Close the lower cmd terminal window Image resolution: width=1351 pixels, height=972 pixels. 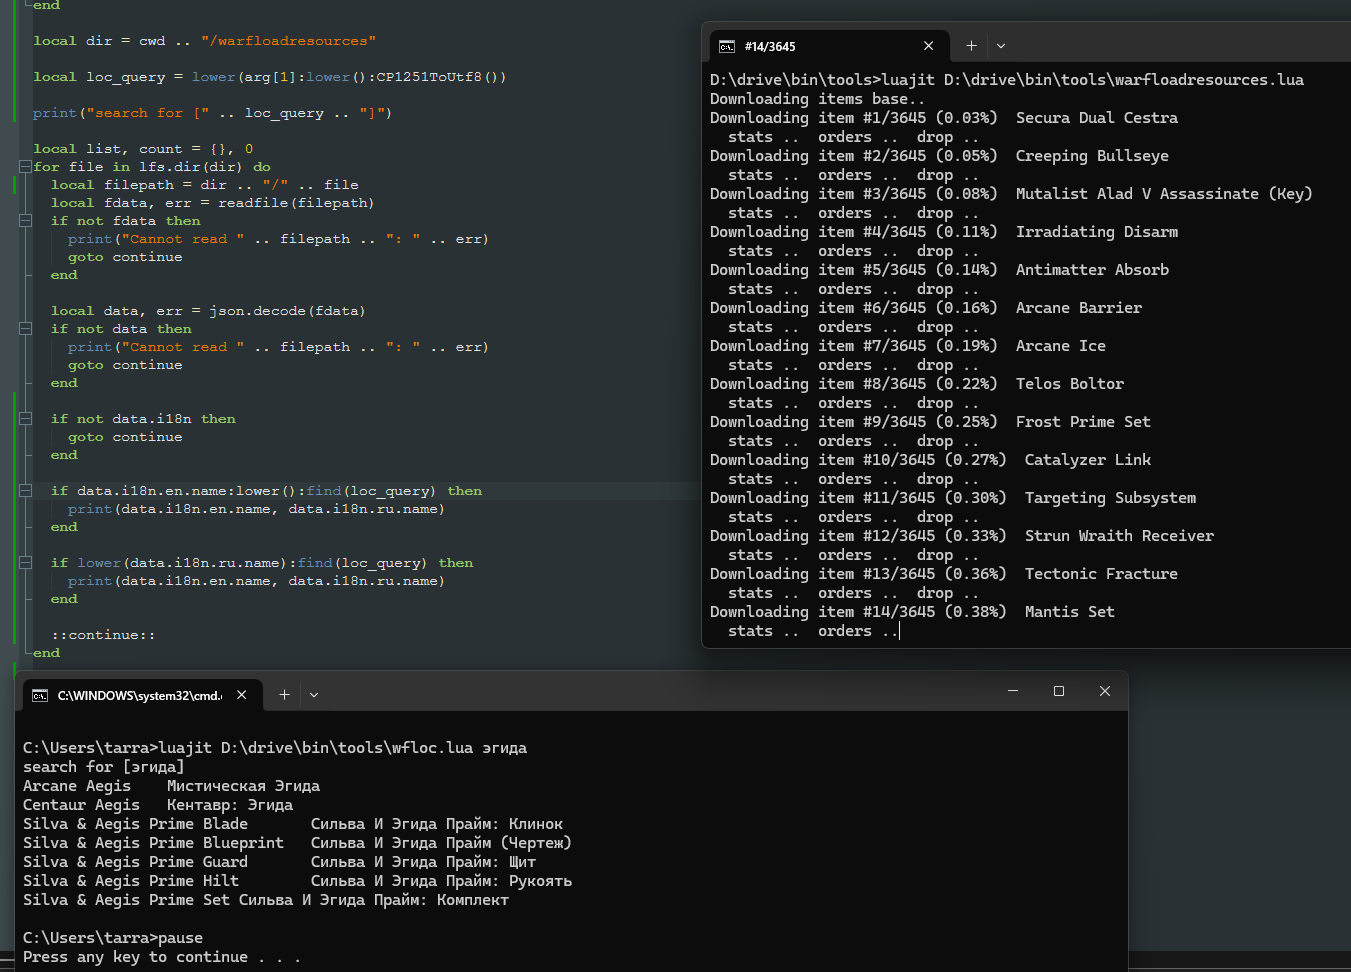[x=1105, y=691]
